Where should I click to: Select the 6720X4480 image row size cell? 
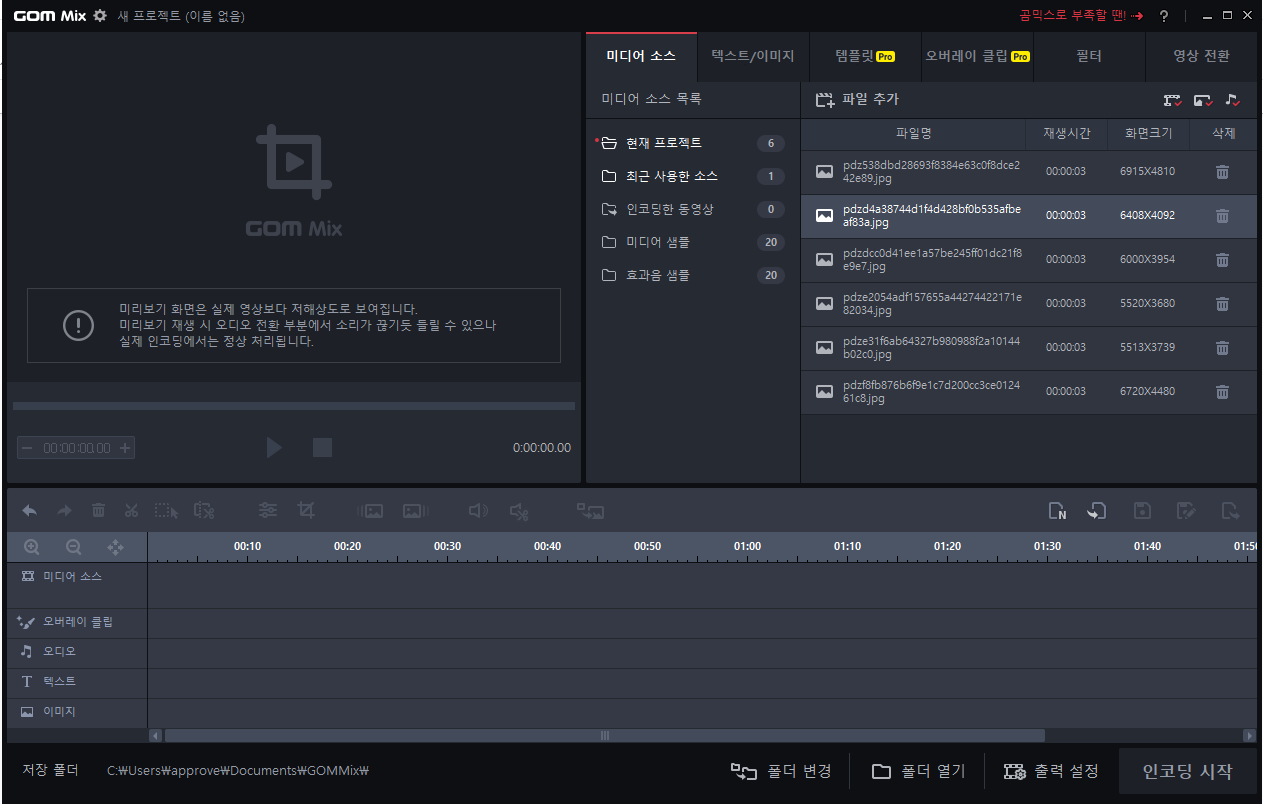pyautogui.click(x=1147, y=392)
